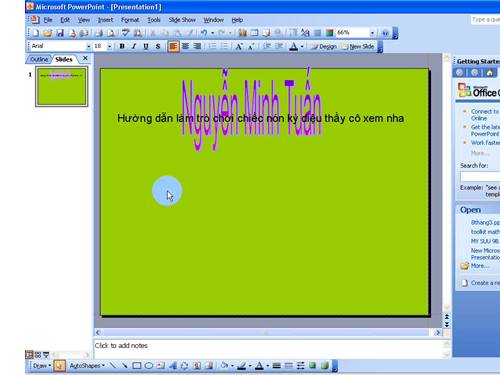This screenshot has width=500, height=375.
Task: Toggle Bold formatting
Action: coord(122,46)
